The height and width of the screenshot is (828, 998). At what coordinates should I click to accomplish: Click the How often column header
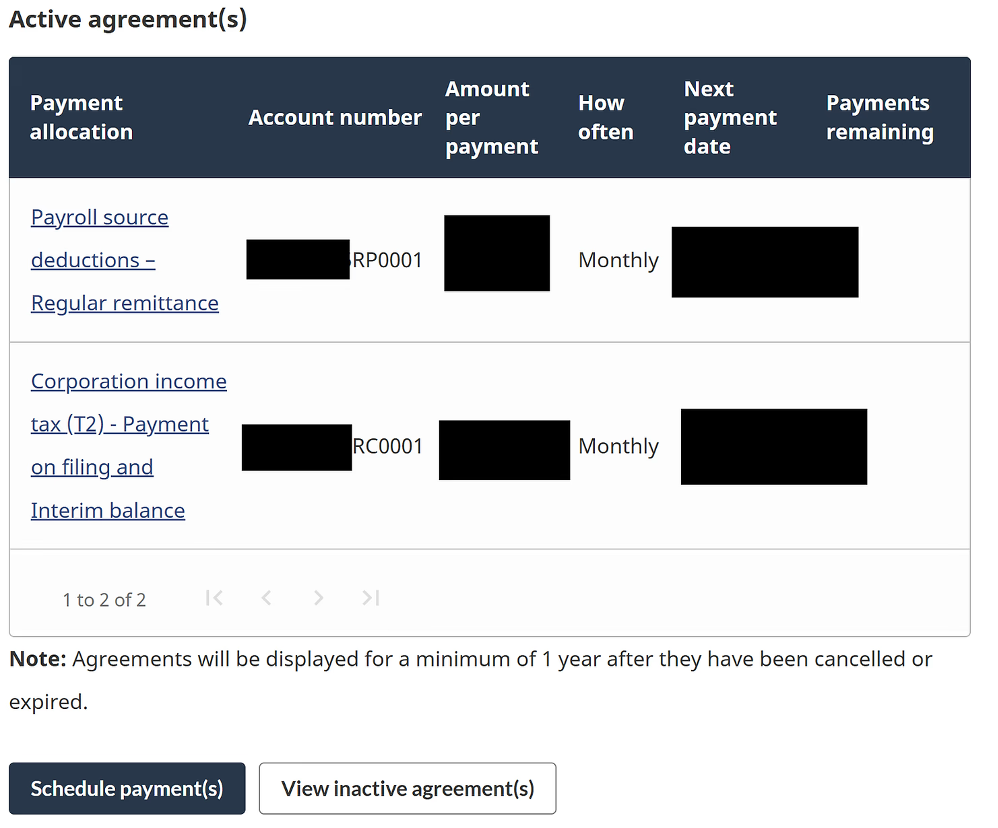[605, 118]
